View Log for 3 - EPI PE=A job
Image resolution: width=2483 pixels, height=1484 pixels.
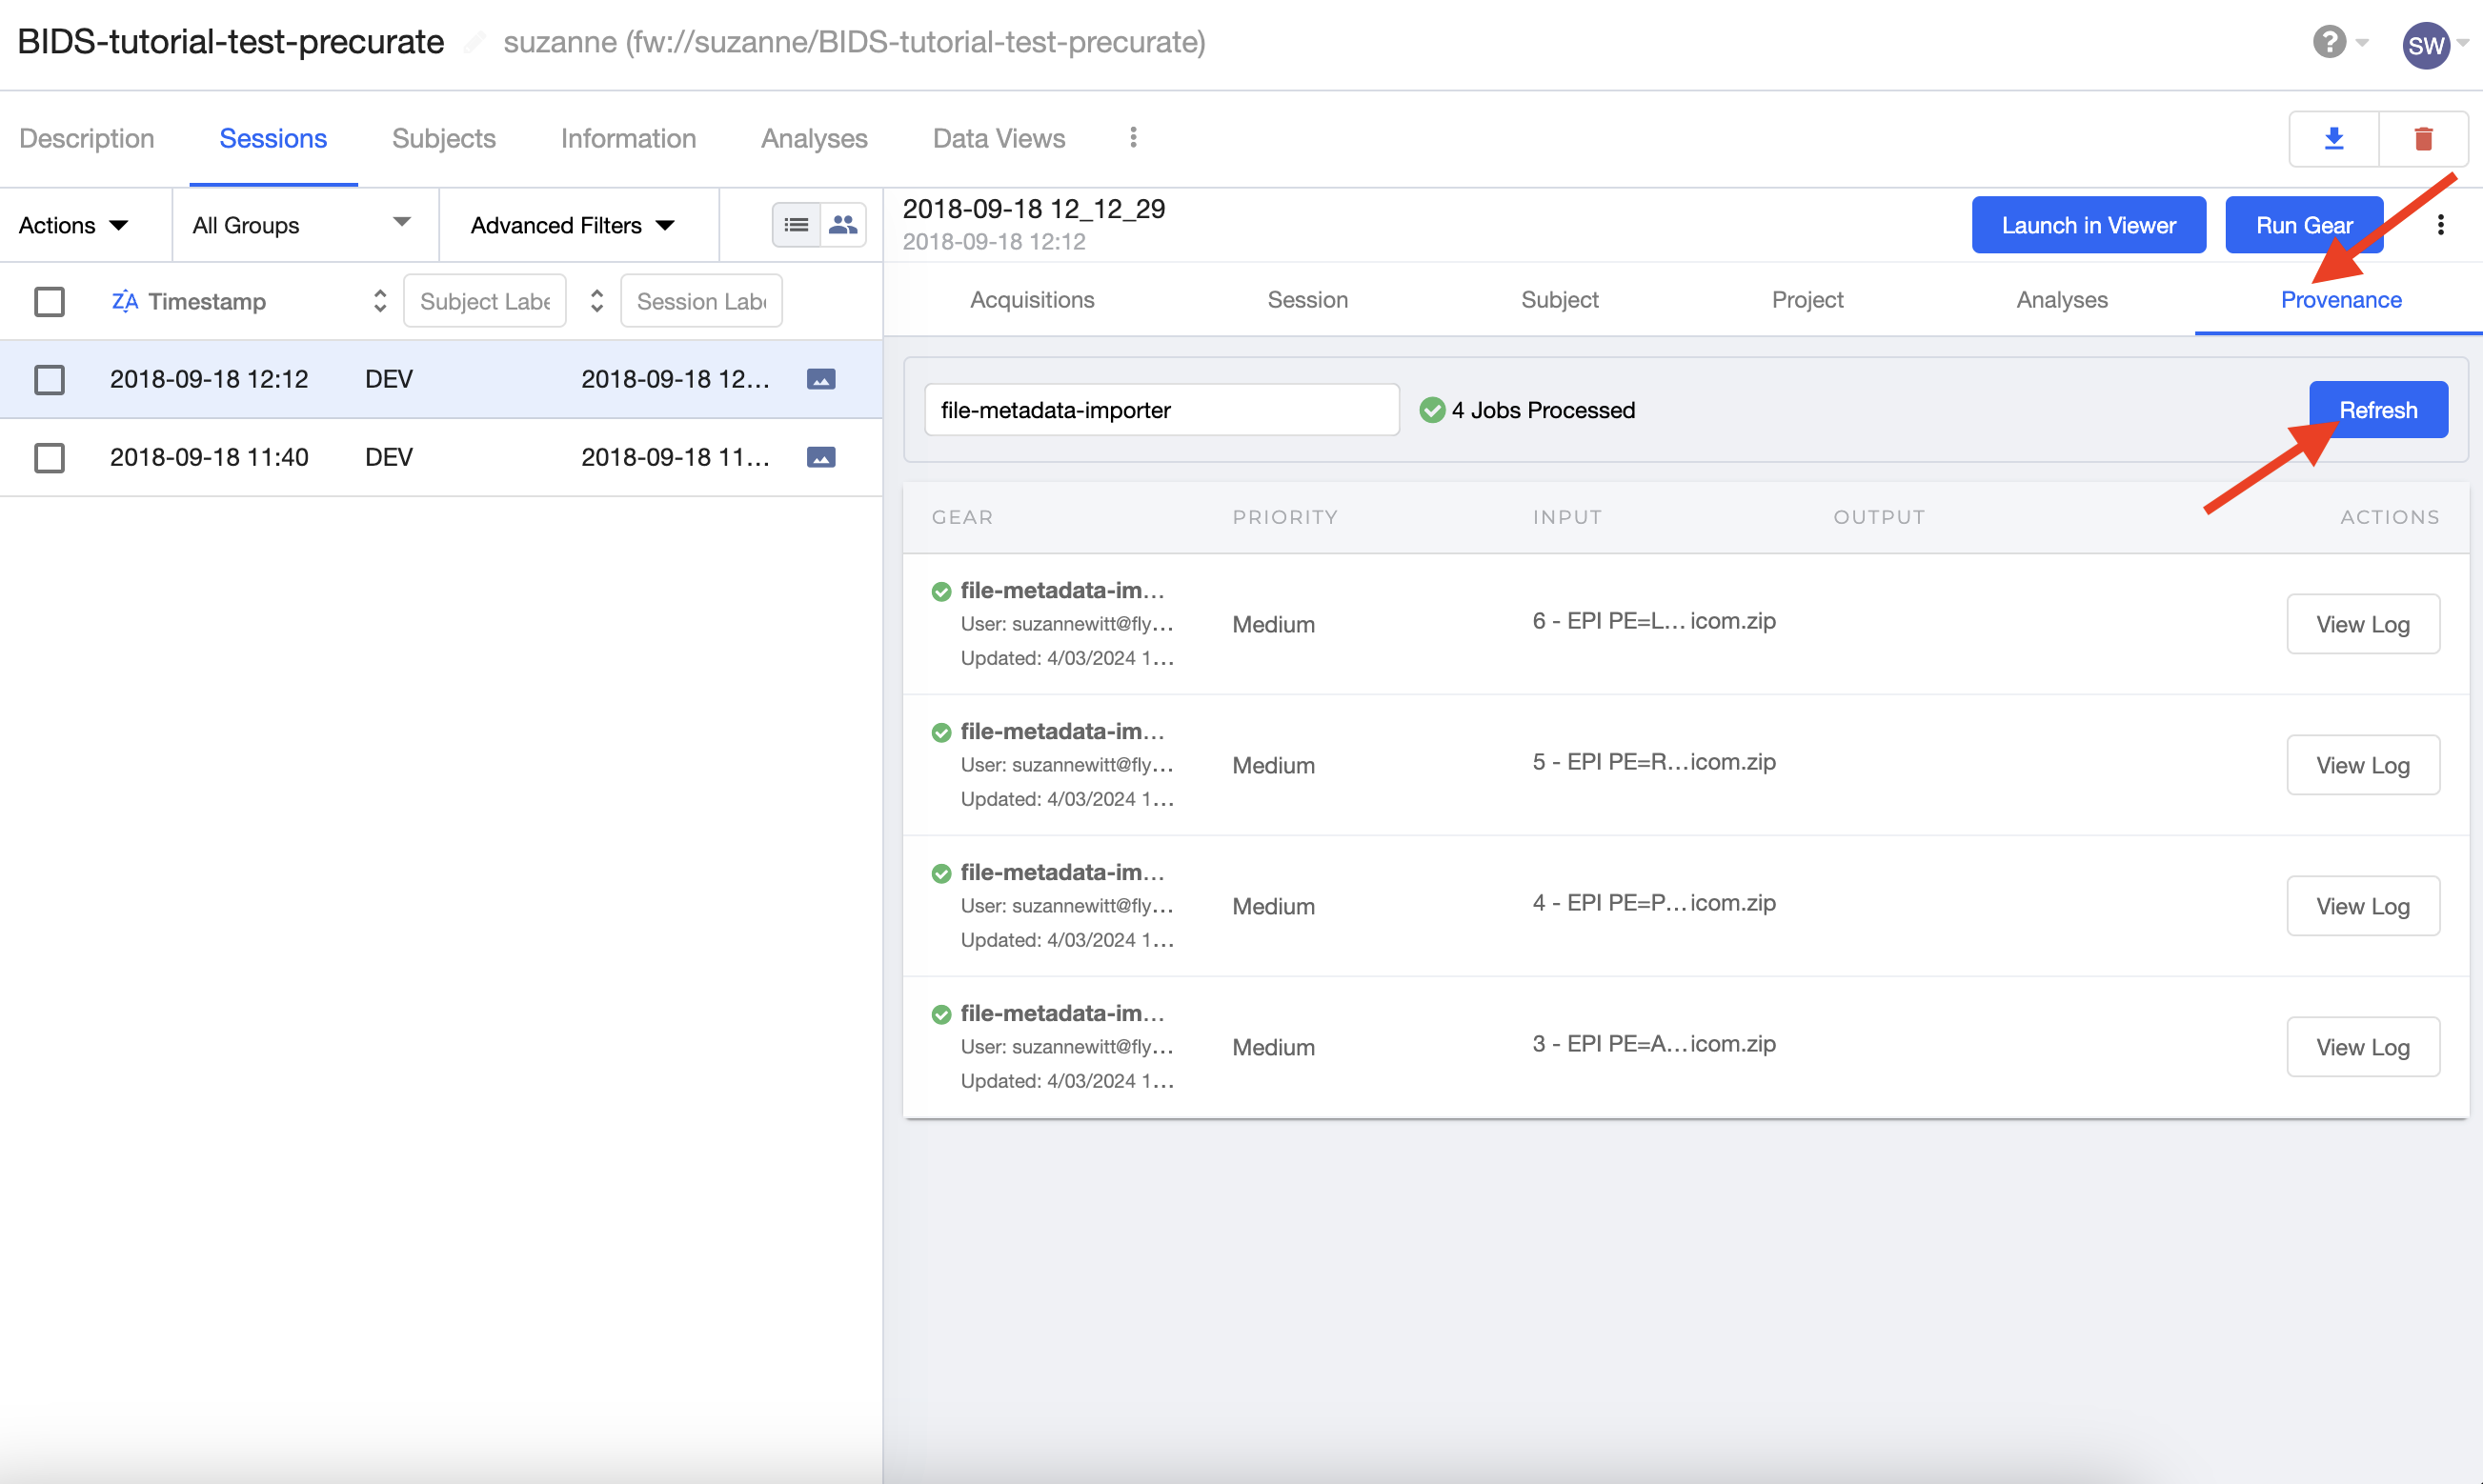[2362, 1047]
